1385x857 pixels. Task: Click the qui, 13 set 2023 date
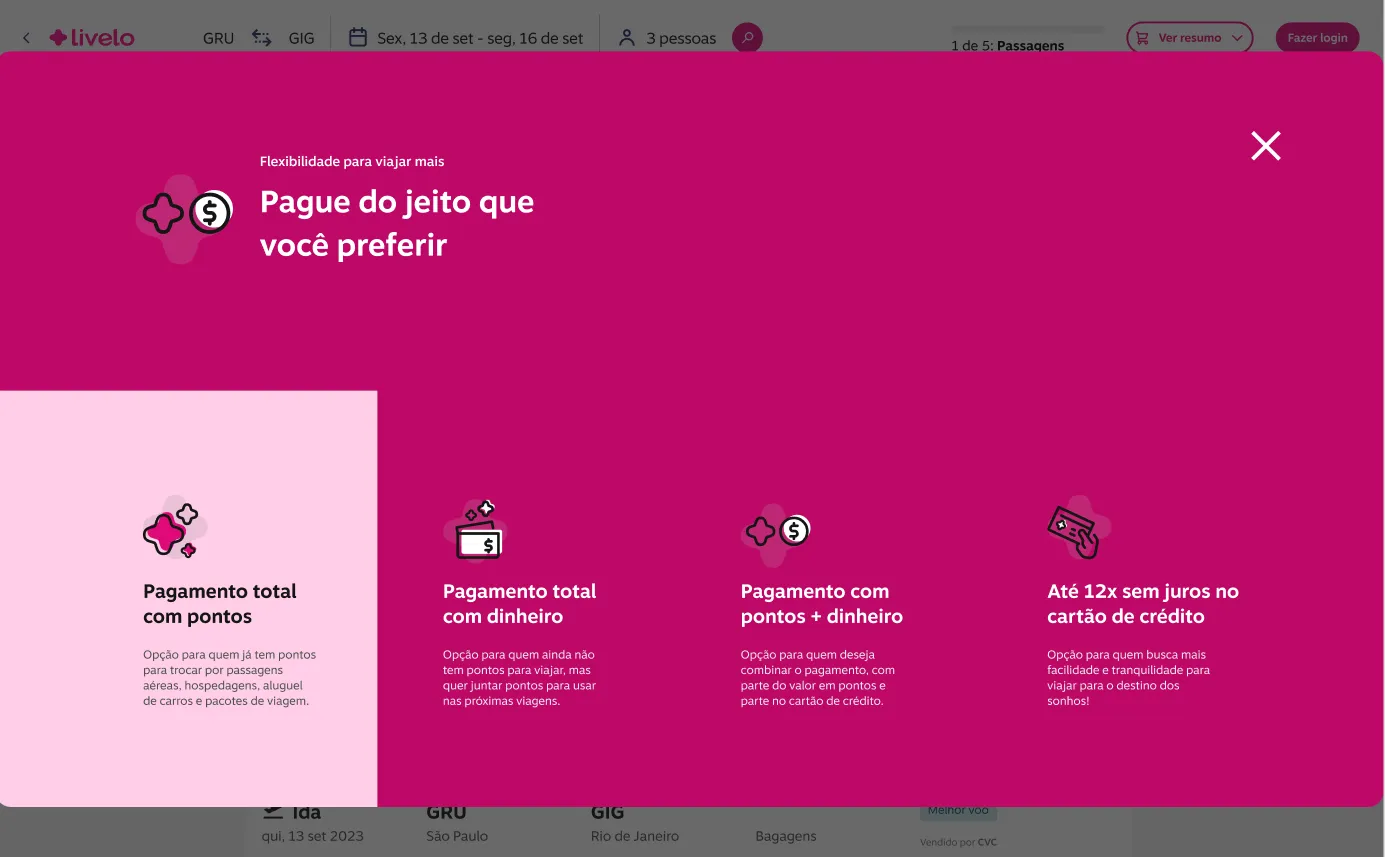click(313, 836)
